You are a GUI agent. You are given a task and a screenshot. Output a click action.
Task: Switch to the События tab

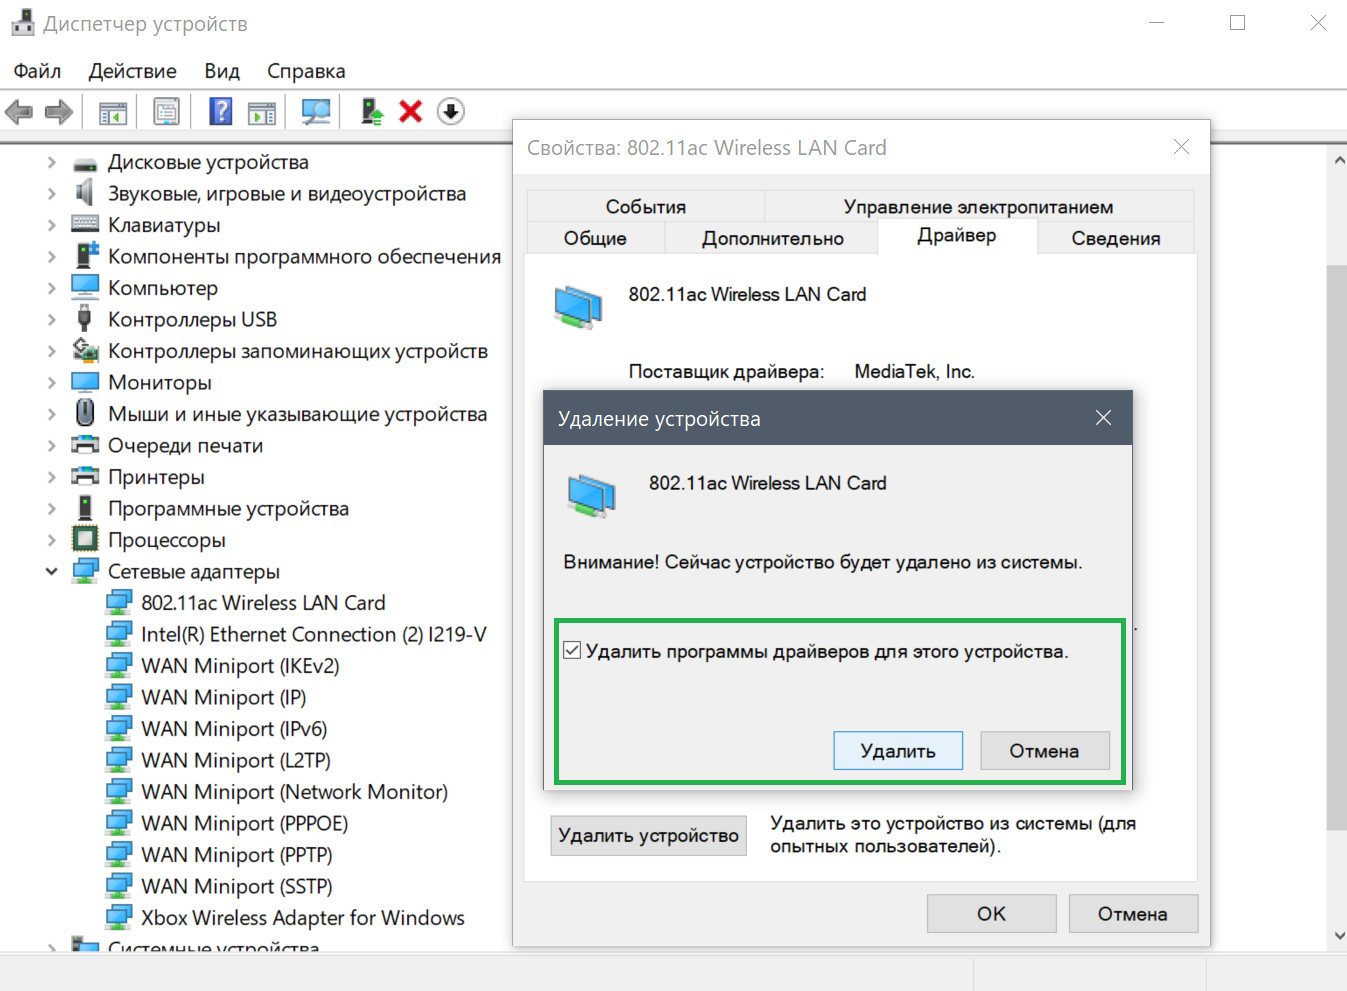tap(646, 206)
